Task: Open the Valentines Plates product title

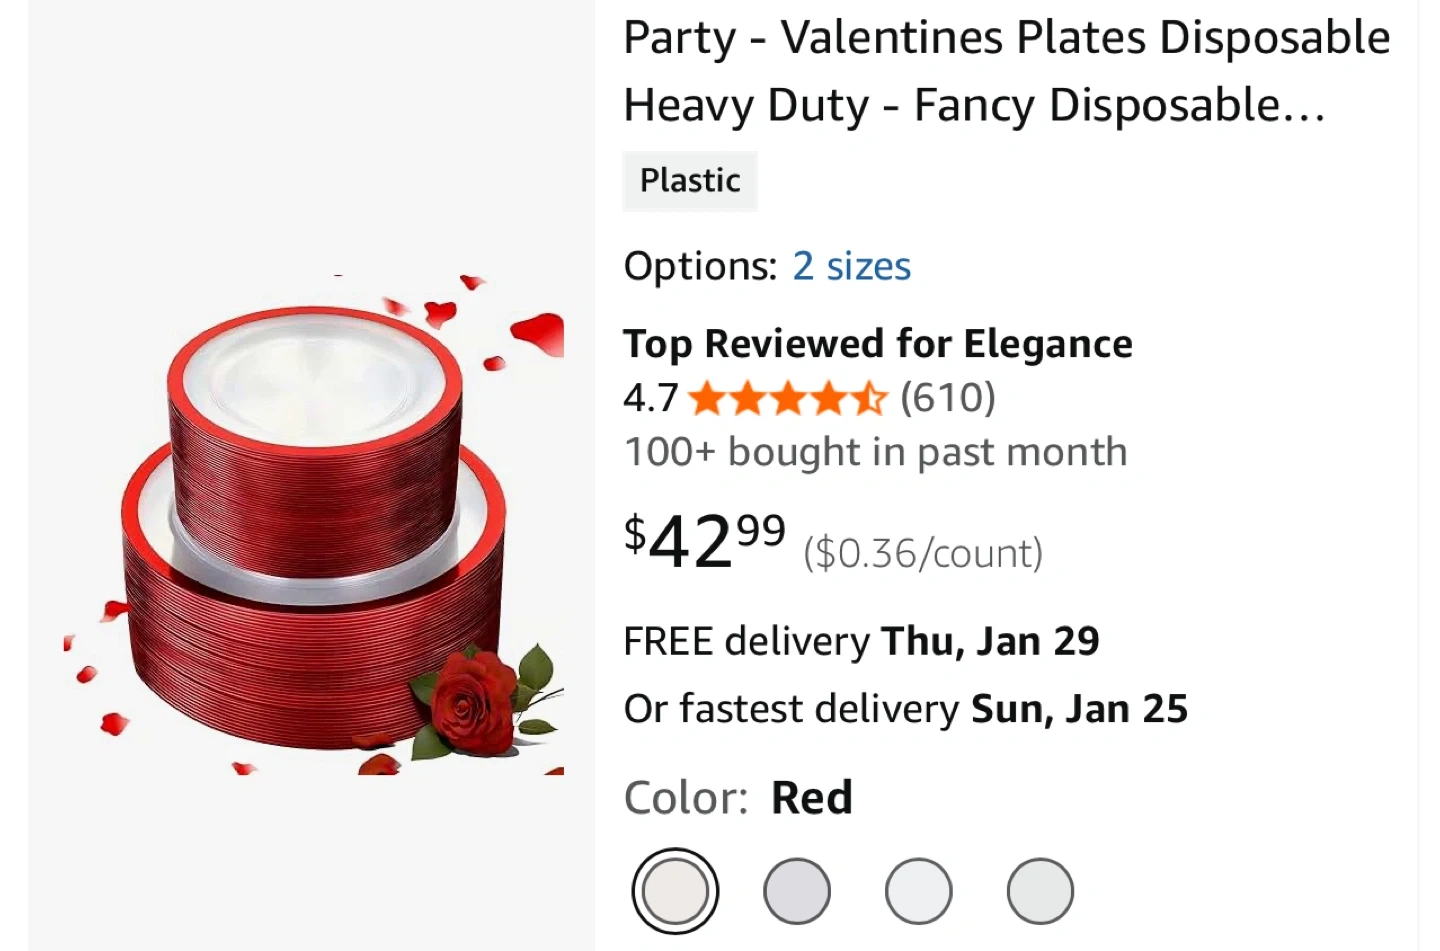Action: coord(1006,71)
